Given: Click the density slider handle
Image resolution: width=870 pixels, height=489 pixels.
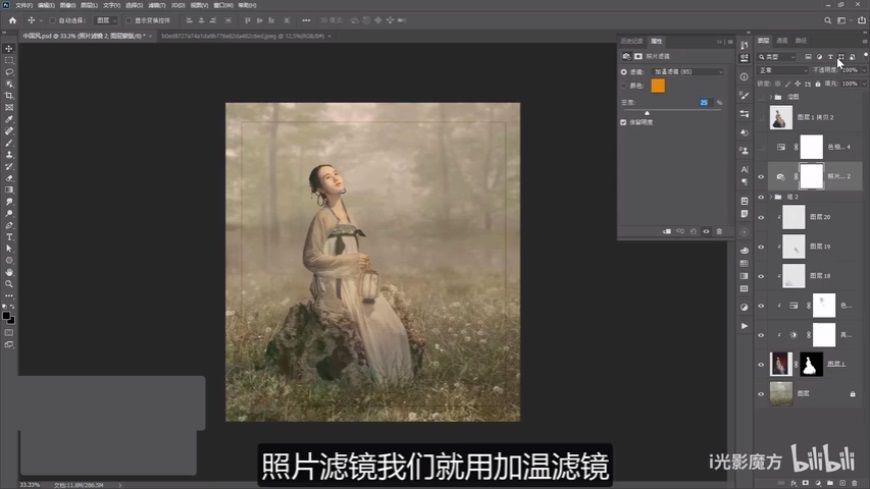Looking at the screenshot, I should [x=647, y=113].
